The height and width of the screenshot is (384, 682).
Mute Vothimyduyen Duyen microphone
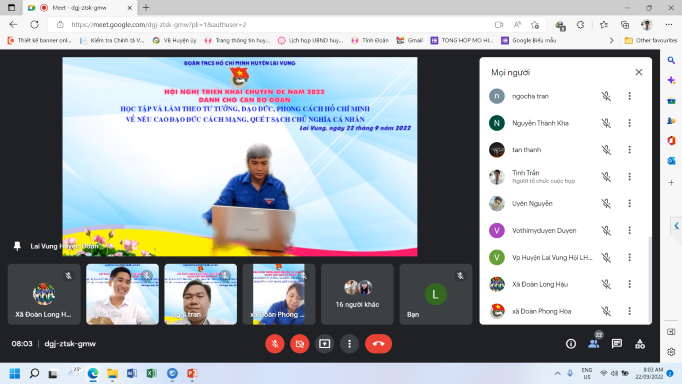pos(606,230)
